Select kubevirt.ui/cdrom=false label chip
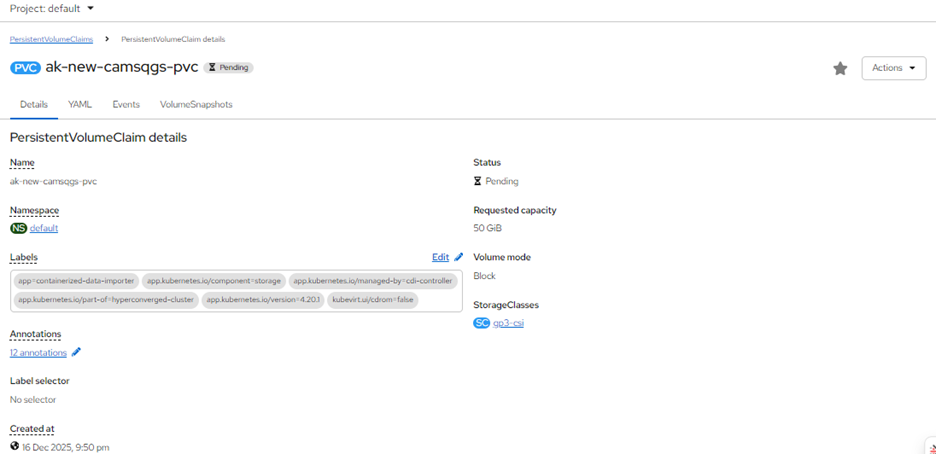 pos(373,300)
